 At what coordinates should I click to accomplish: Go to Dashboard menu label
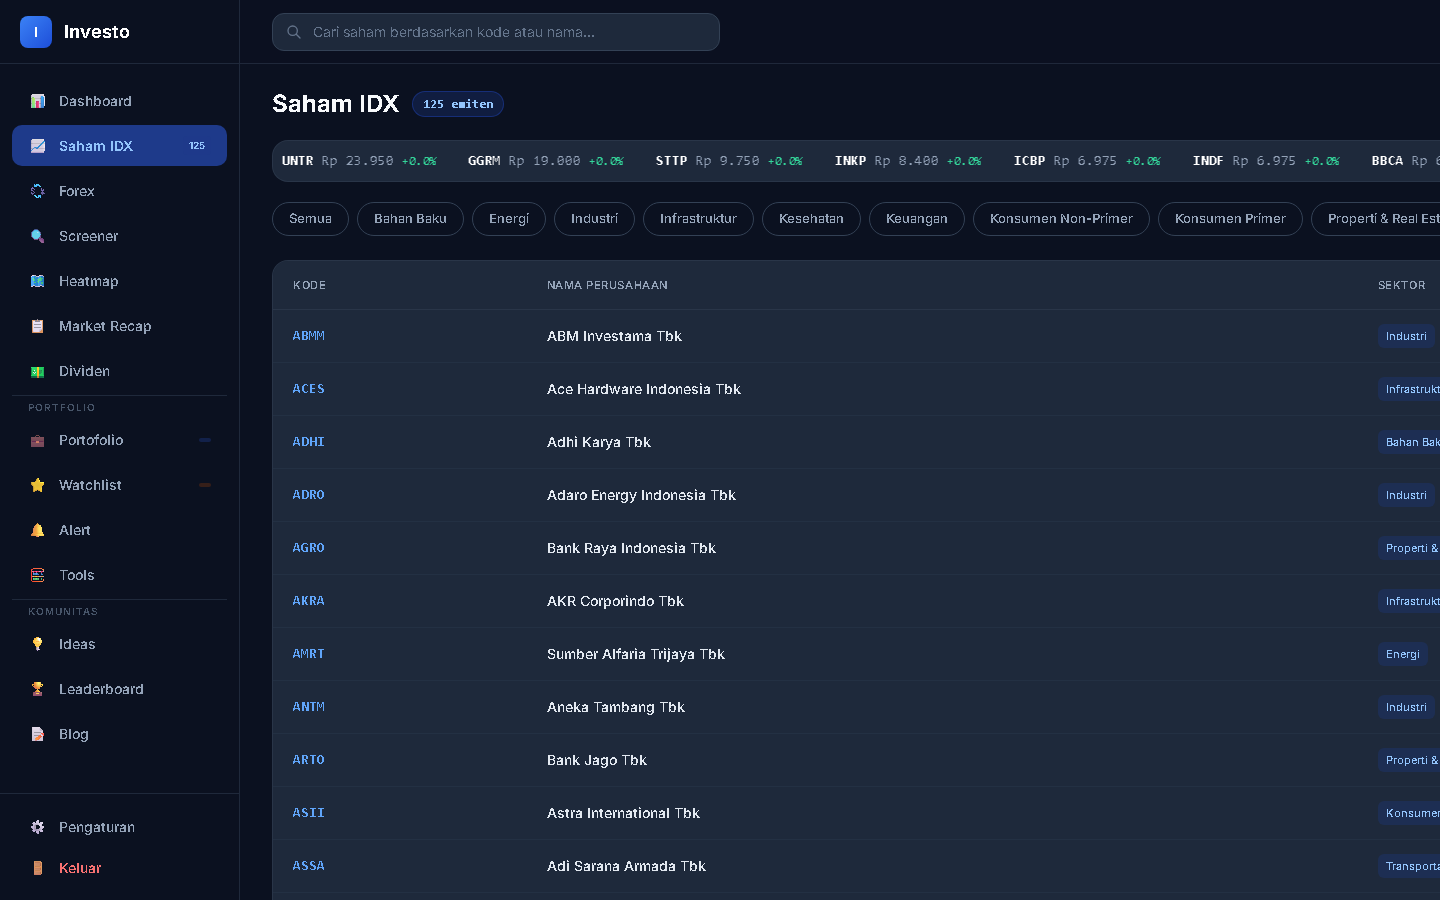coord(95,101)
